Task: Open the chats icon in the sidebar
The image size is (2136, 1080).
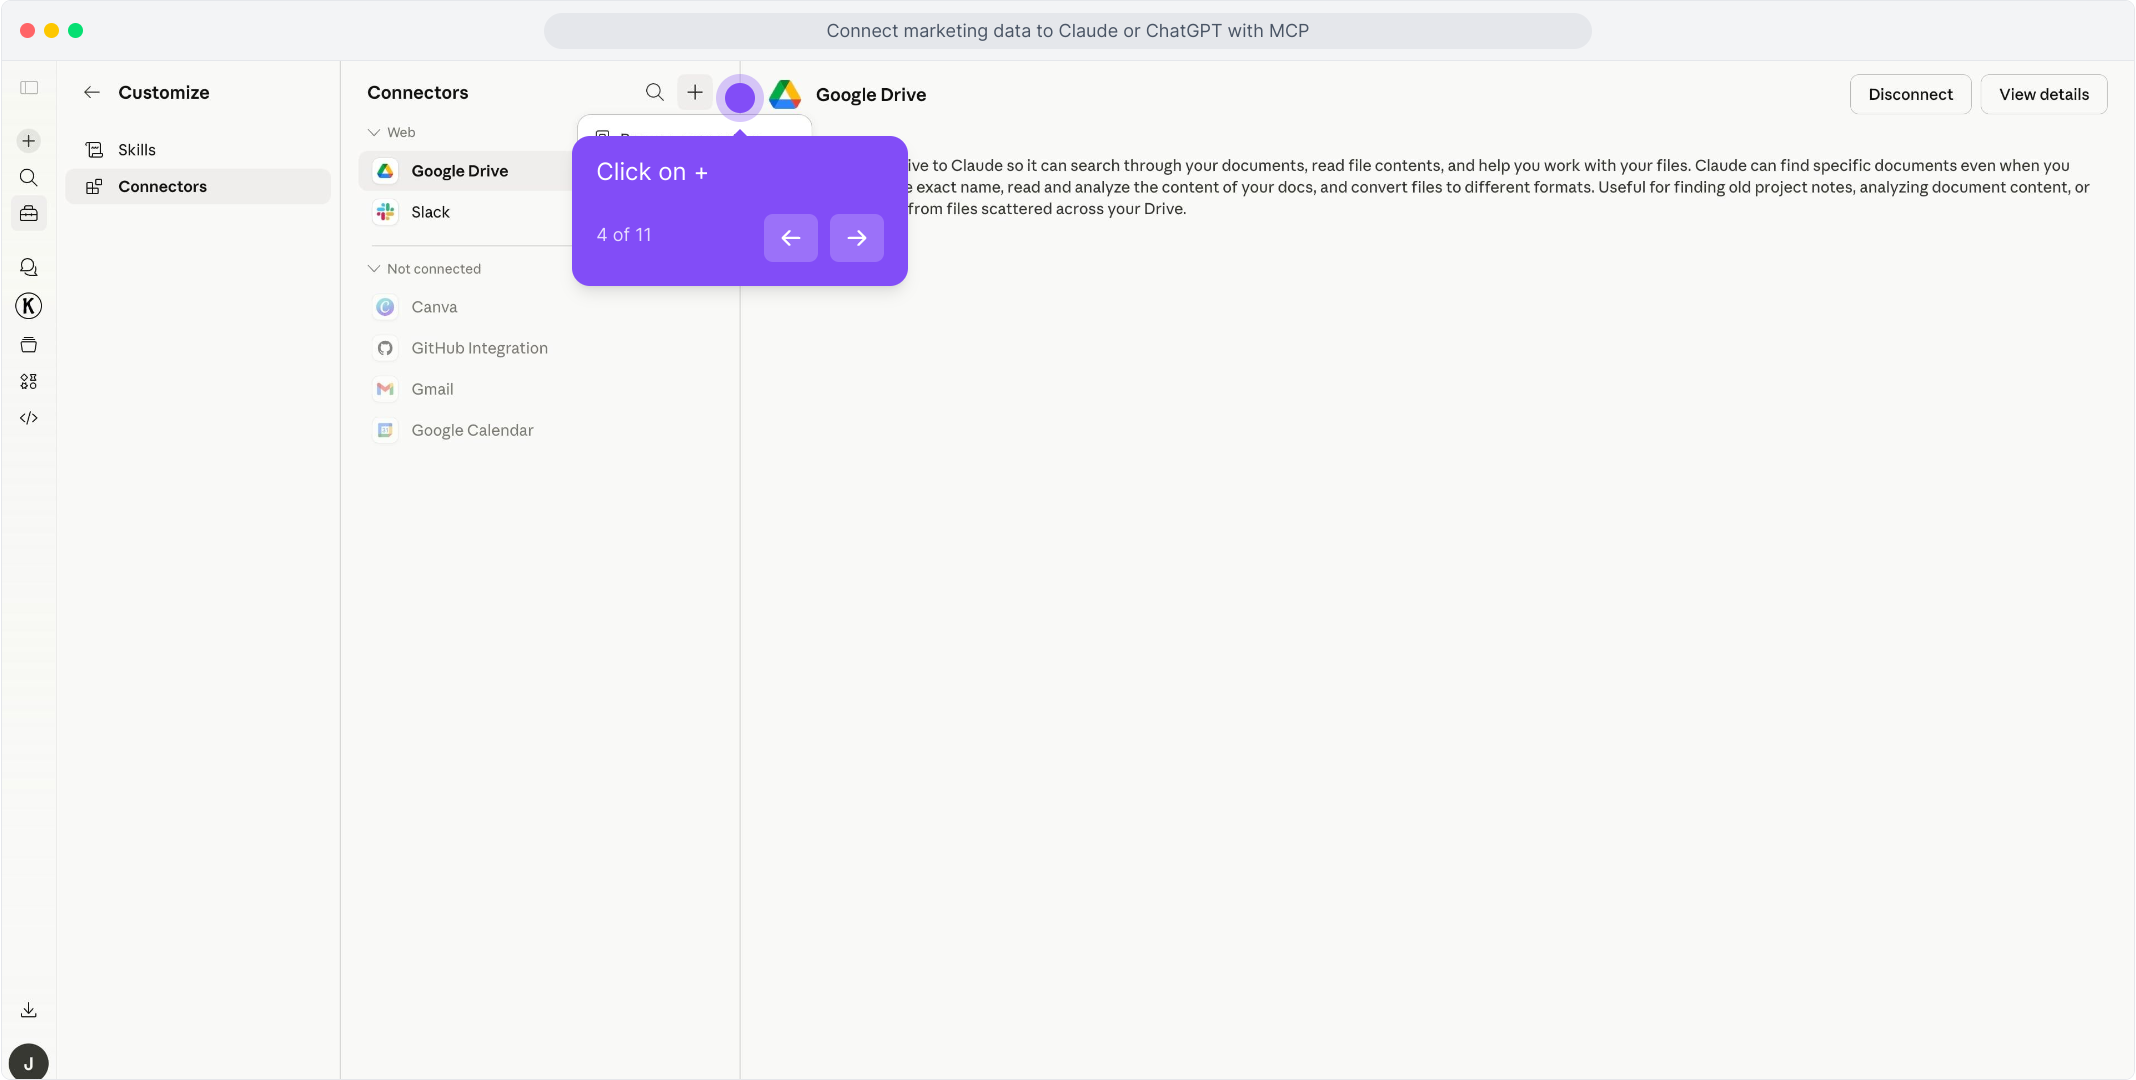Action: (x=28, y=266)
